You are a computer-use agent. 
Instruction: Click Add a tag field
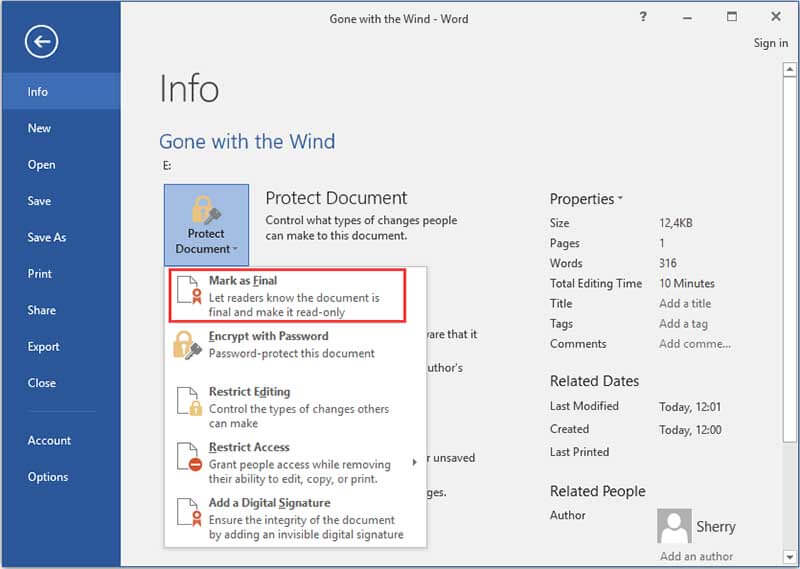click(683, 324)
